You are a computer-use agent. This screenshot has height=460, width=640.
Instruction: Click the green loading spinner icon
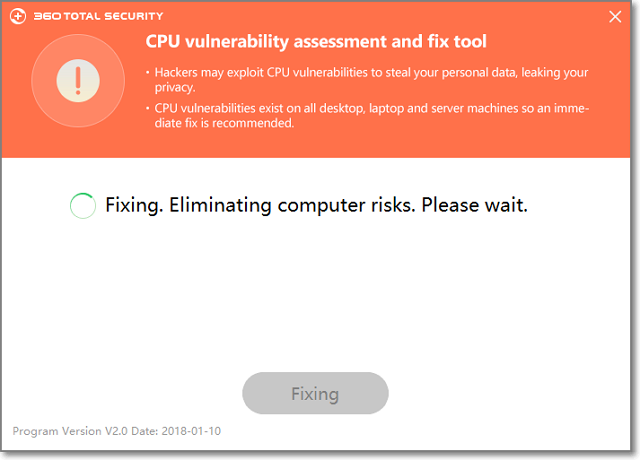click(x=82, y=207)
